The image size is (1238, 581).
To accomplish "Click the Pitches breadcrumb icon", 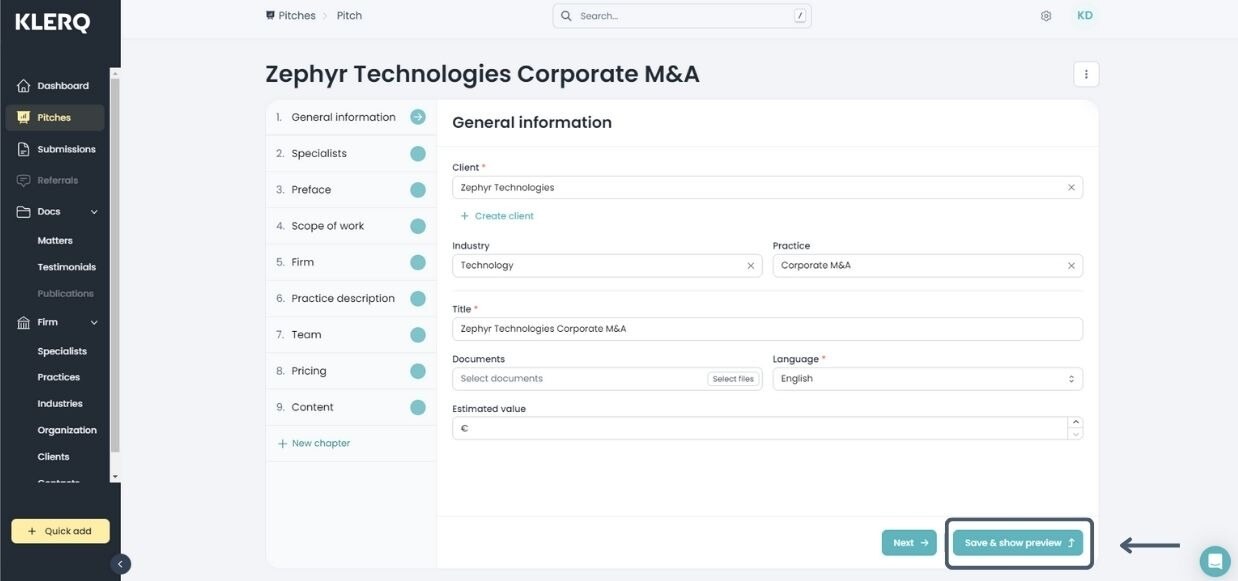I will (270, 16).
